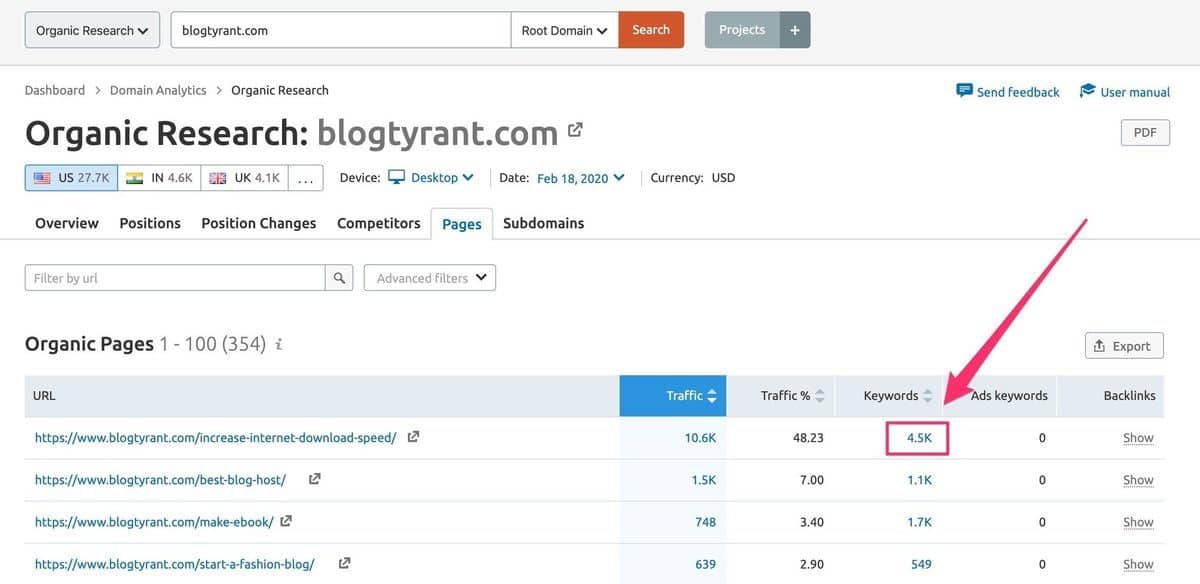Click the Traffic % value 2.90
The width and height of the screenshot is (1200, 584).
(811, 564)
